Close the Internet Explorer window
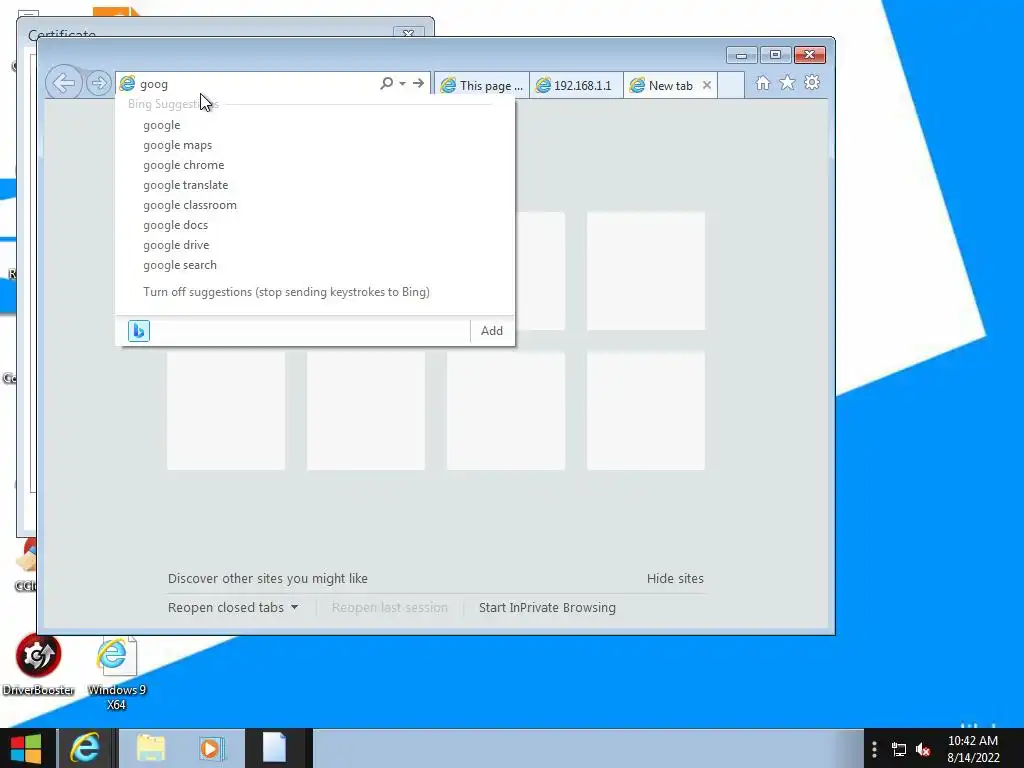1024x768 pixels. 810,55
